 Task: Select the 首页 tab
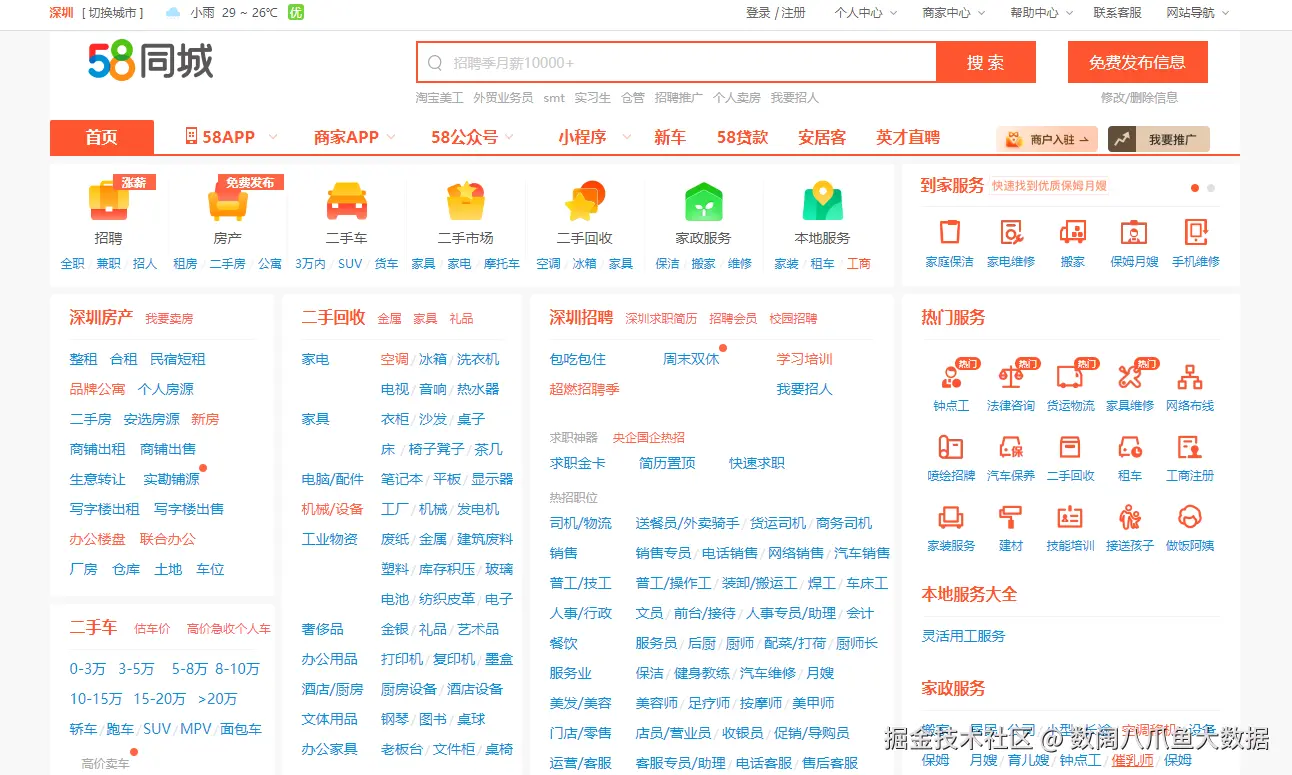point(102,137)
